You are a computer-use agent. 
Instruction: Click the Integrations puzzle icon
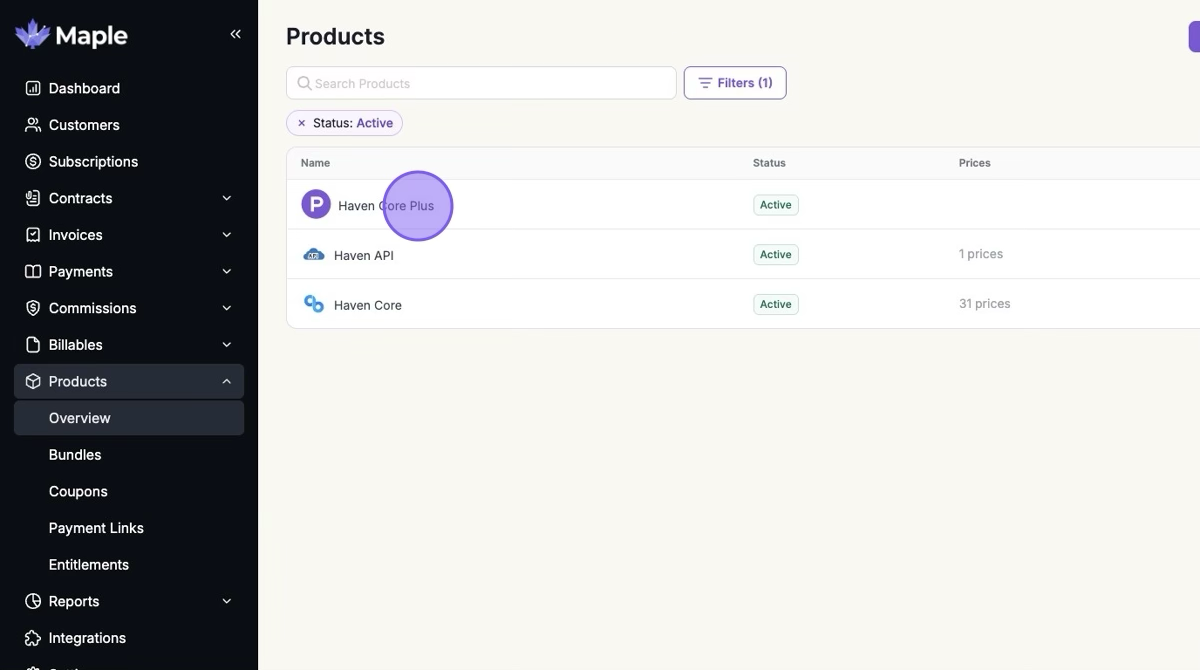point(33,638)
